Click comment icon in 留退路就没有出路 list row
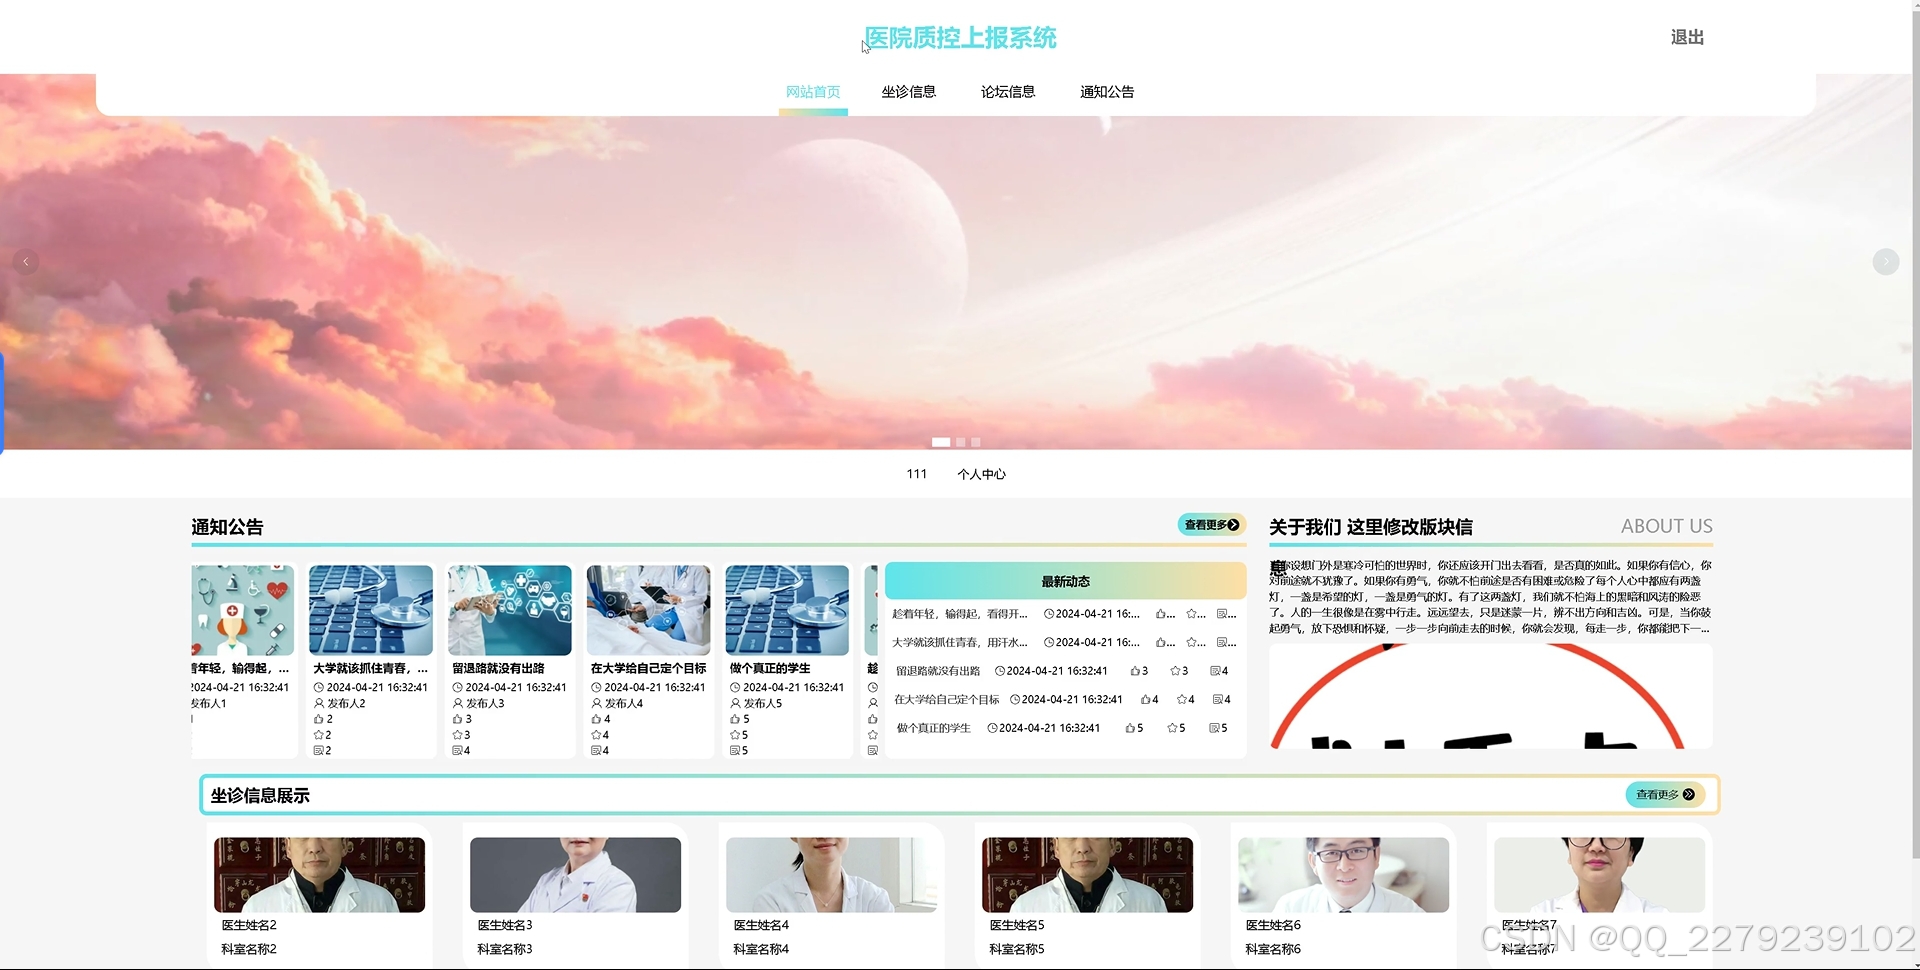Image resolution: width=1920 pixels, height=970 pixels. (x=1215, y=671)
